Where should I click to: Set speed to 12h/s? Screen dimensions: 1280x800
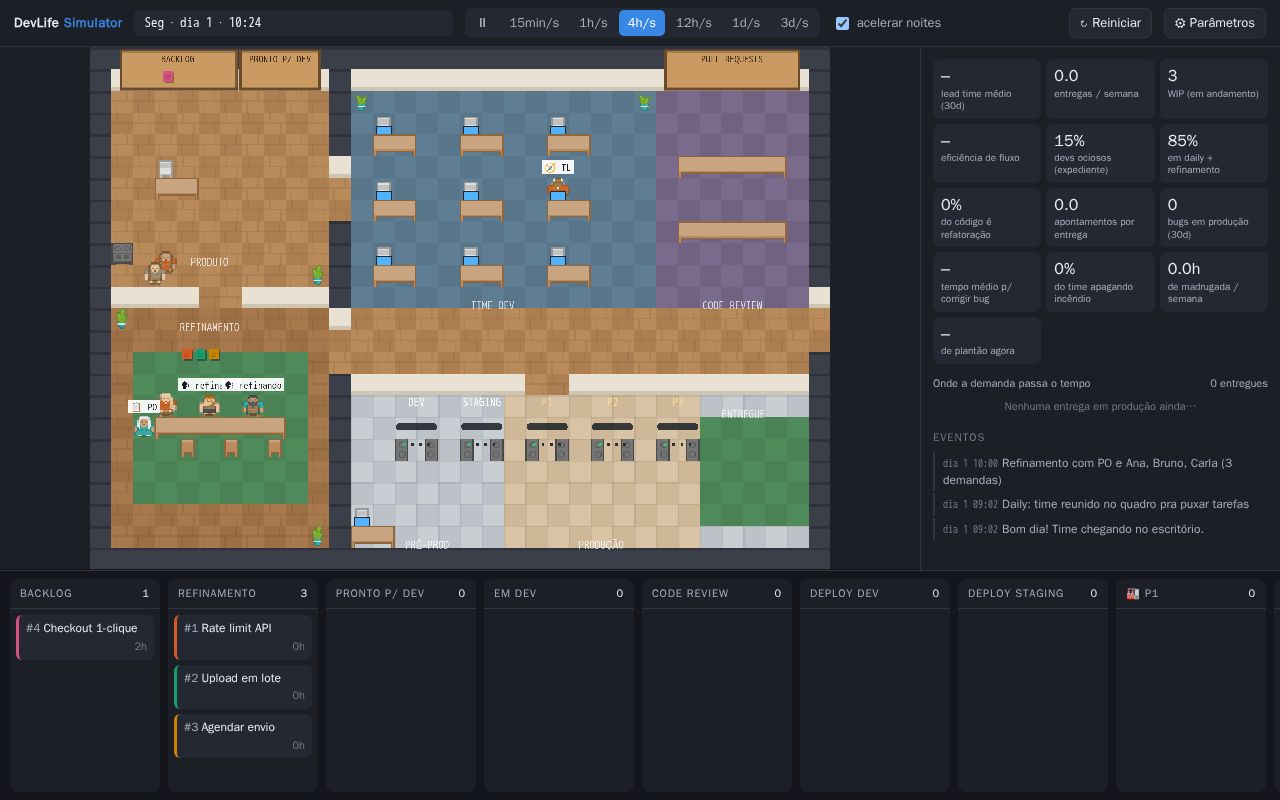coord(694,23)
